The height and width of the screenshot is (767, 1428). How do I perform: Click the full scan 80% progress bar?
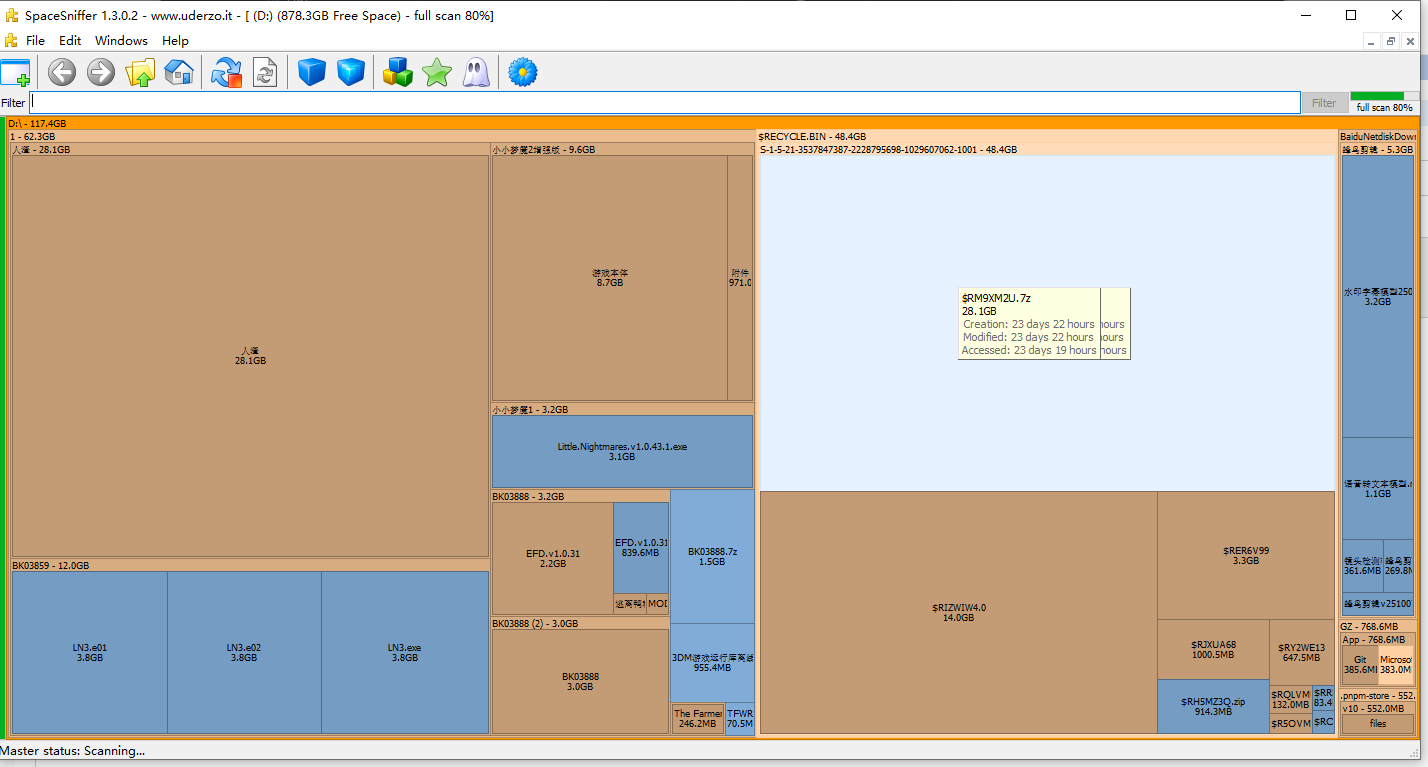click(1383, 96)
